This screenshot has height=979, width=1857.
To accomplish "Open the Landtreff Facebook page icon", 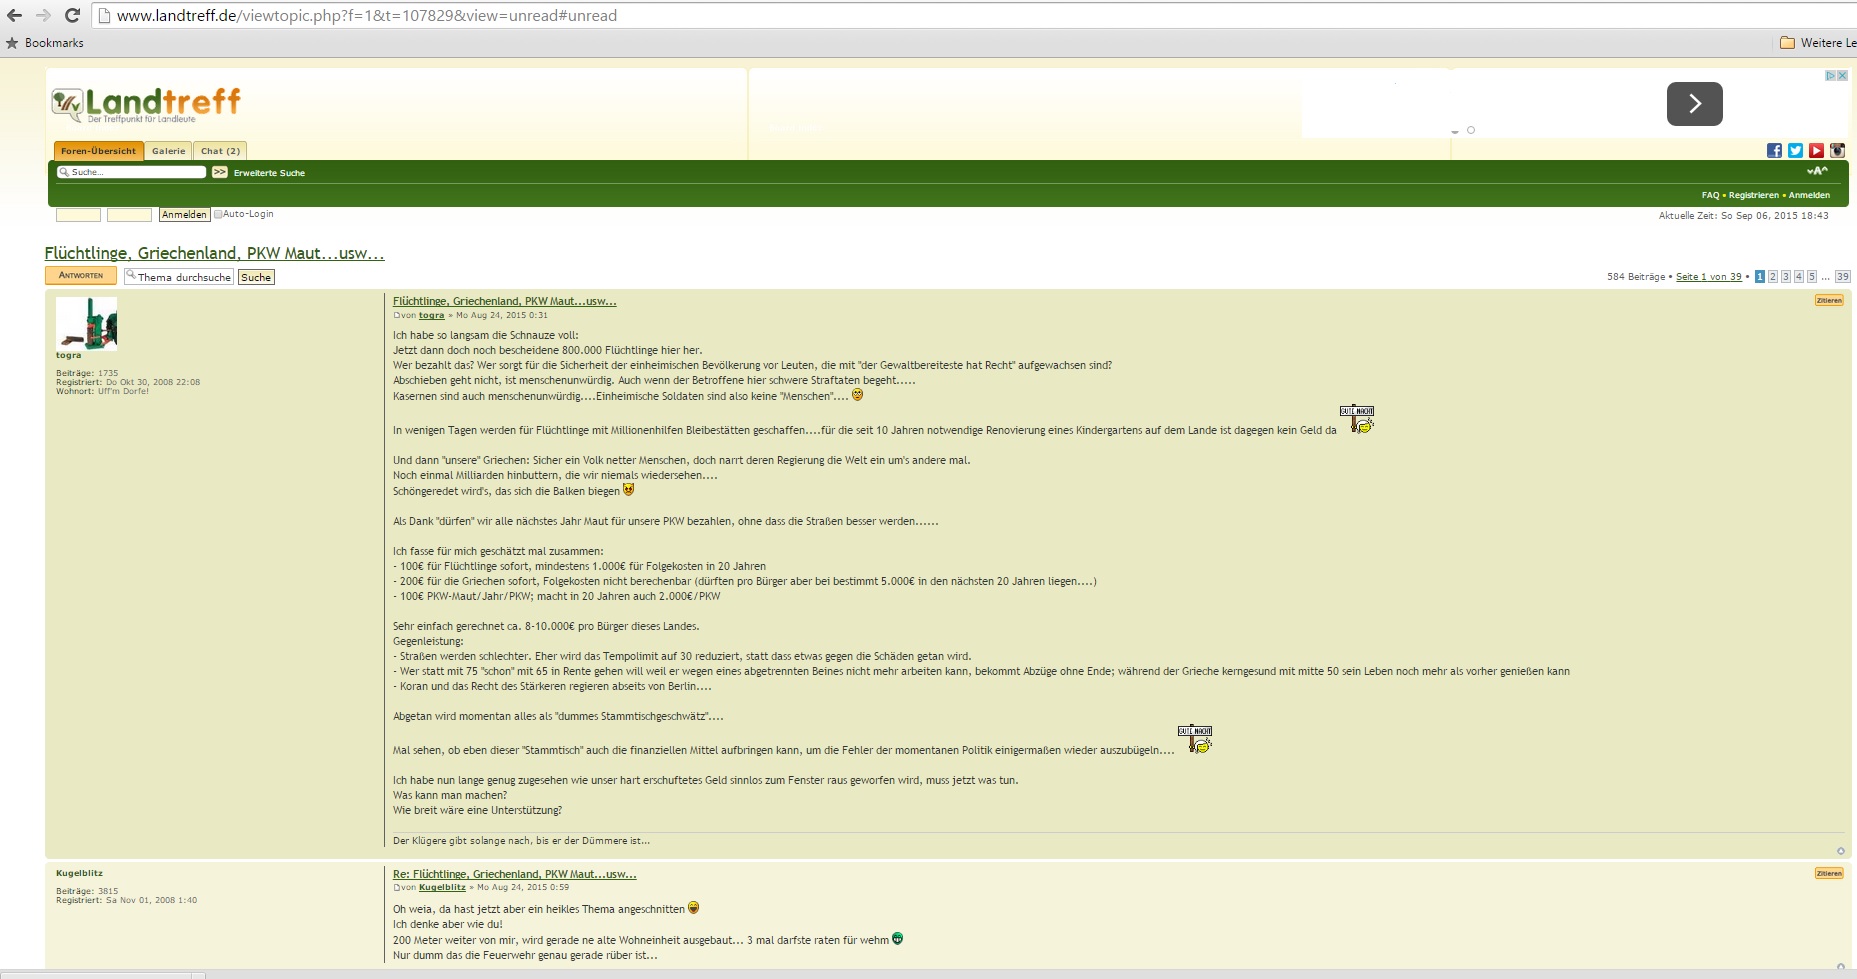I will pyautogui.click(x=1774, y=151).
